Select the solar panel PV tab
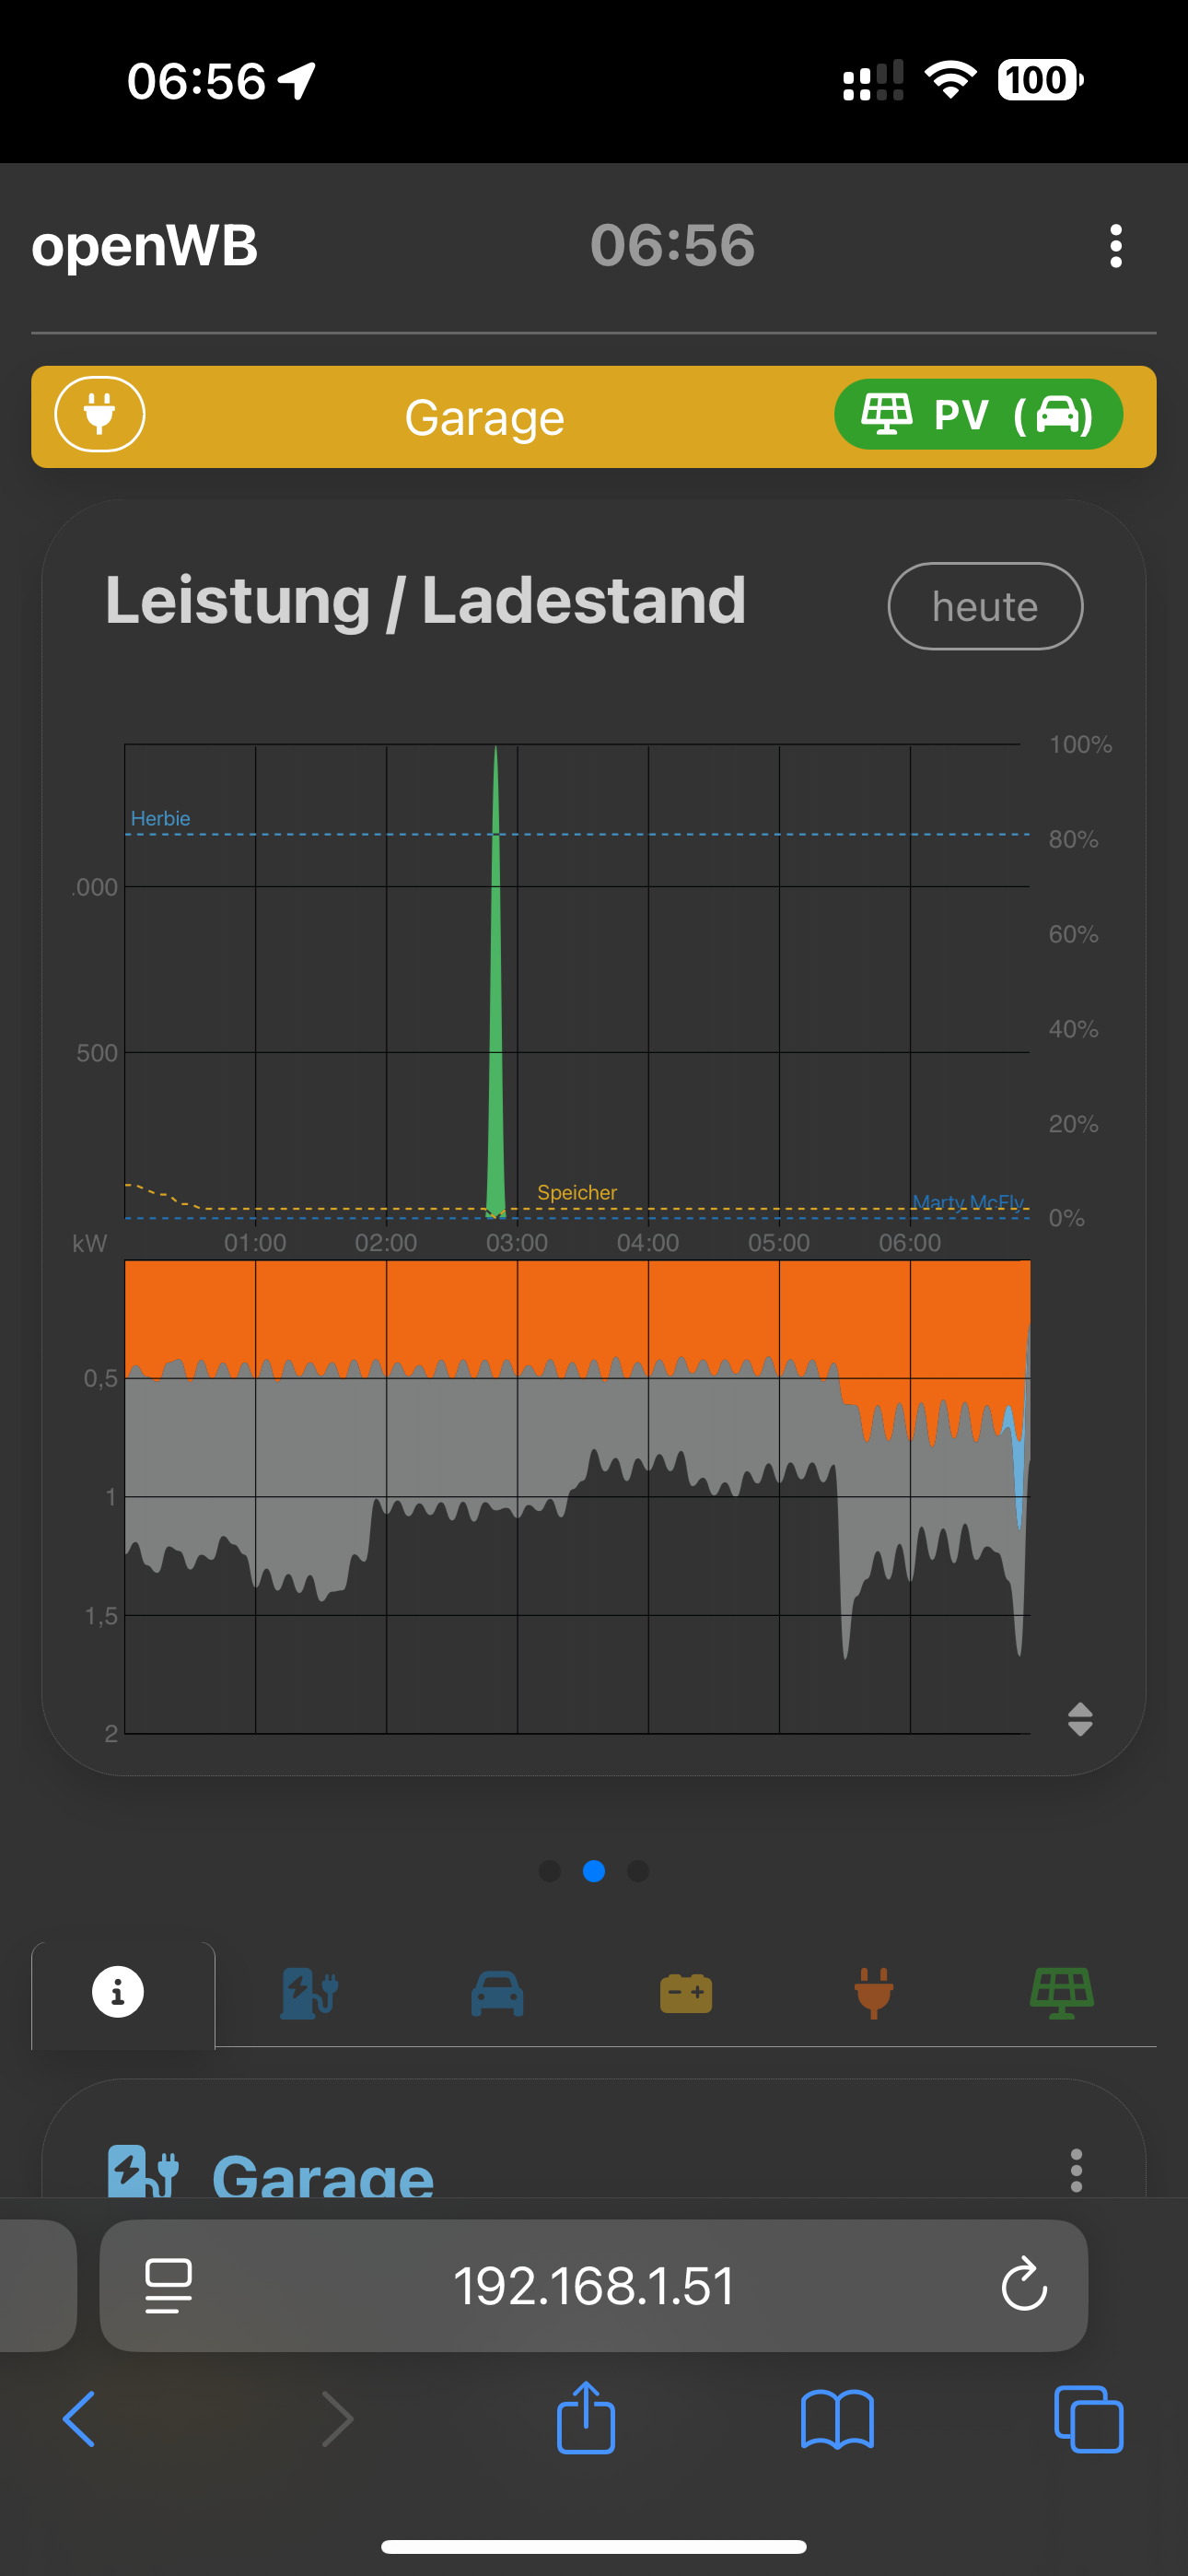Screen dimensions: 1188x2576 [1062, 1993]
